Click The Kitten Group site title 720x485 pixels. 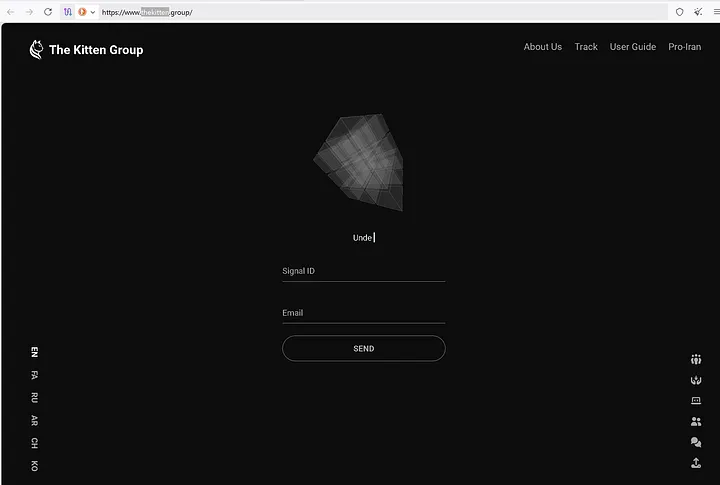pyautogui.click(x=96, y=50)
